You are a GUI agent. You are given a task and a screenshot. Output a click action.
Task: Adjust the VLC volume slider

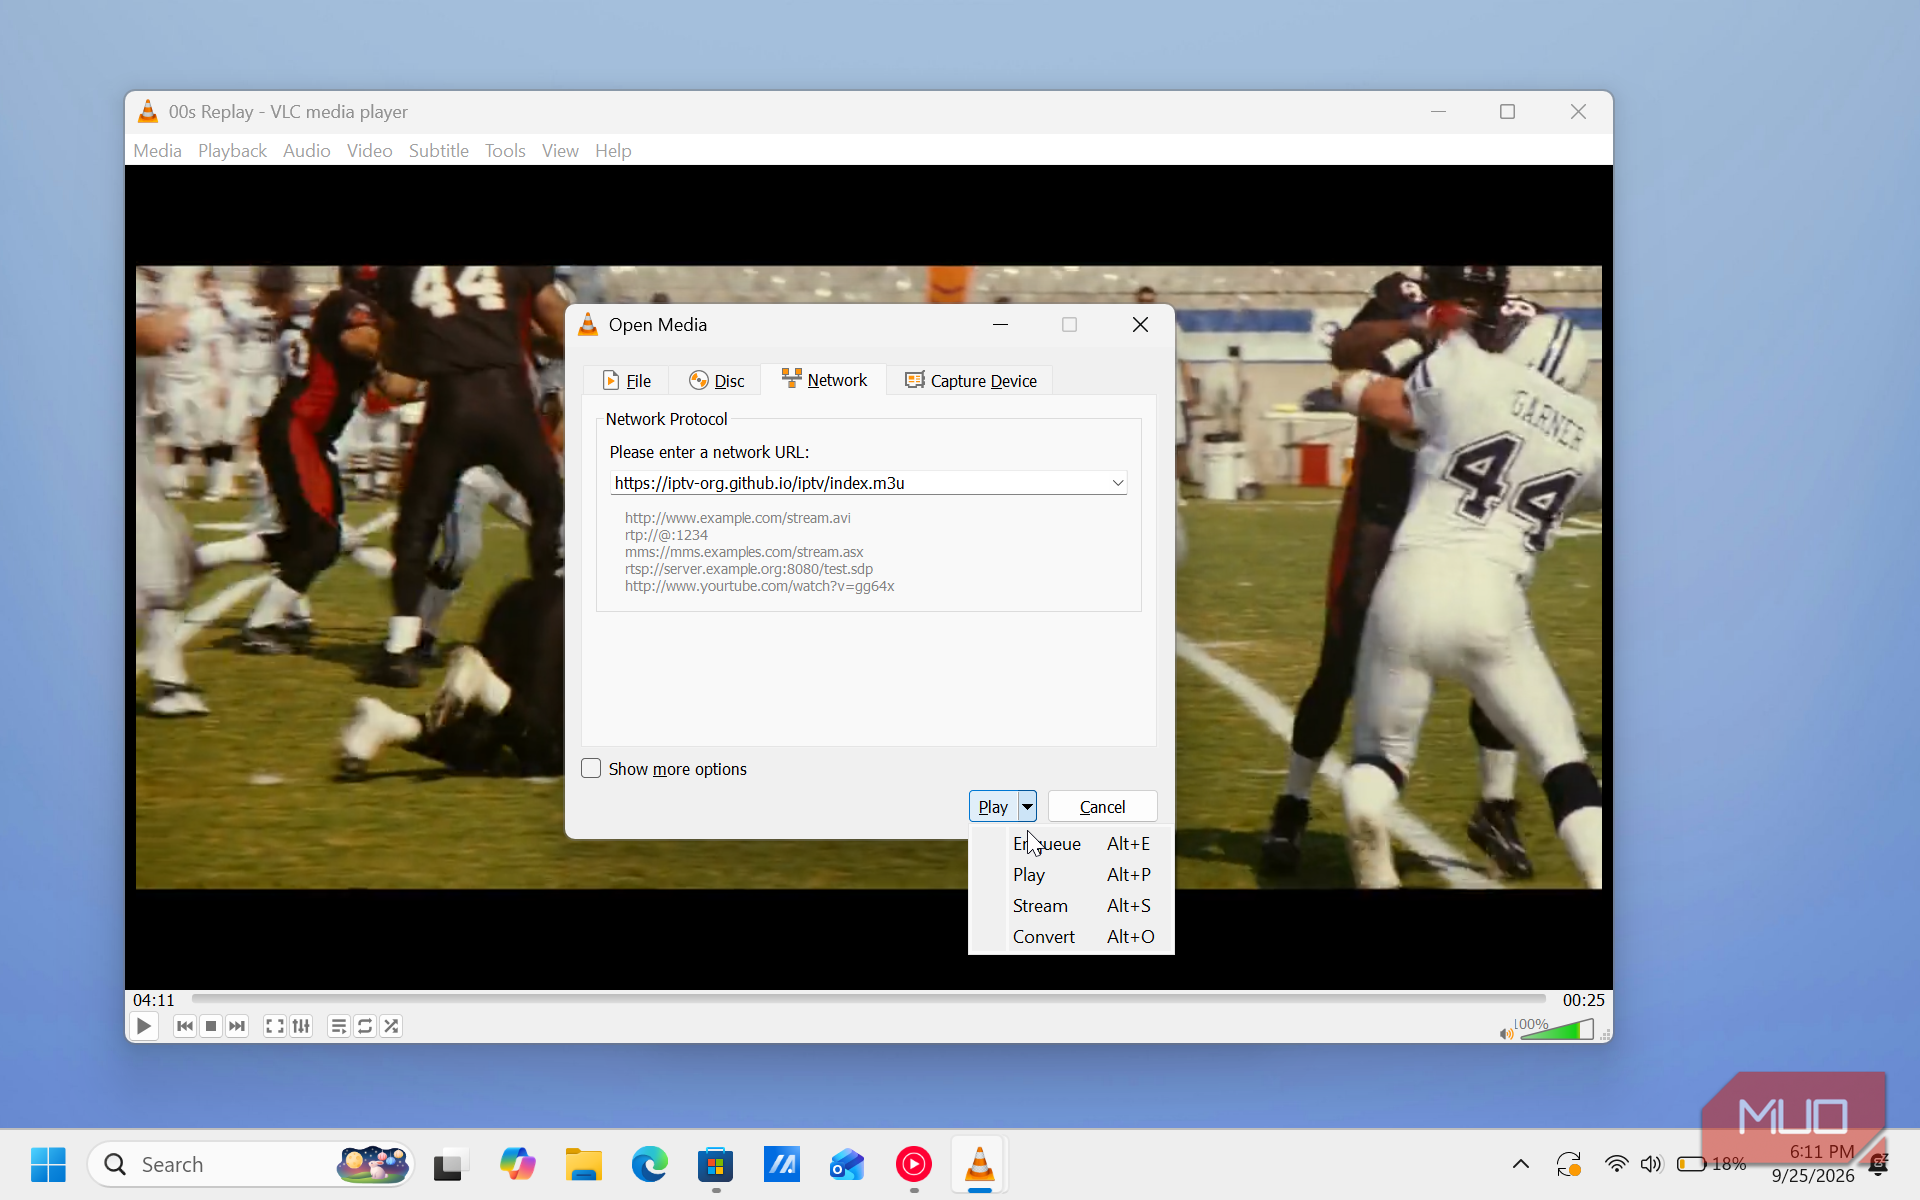coord(1557,1030)
